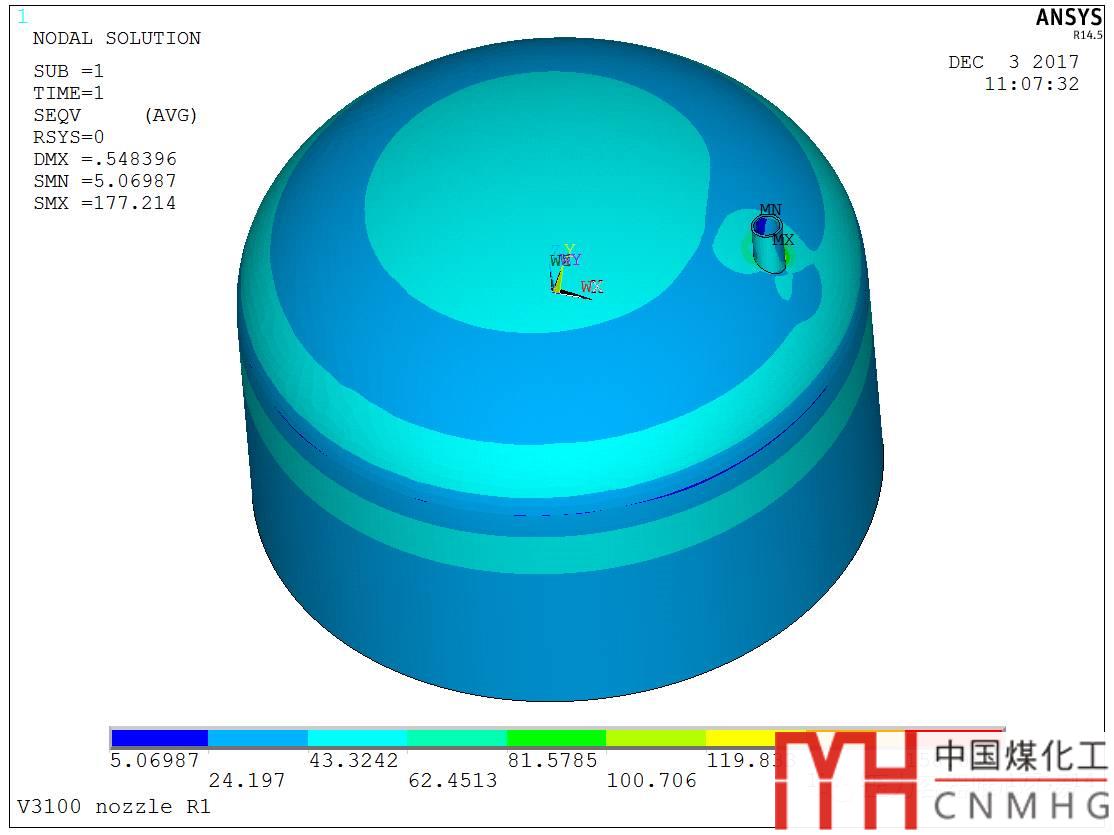Click the red CNMHG watermark logo
1114x835 pixels.
tap(845, 780)
